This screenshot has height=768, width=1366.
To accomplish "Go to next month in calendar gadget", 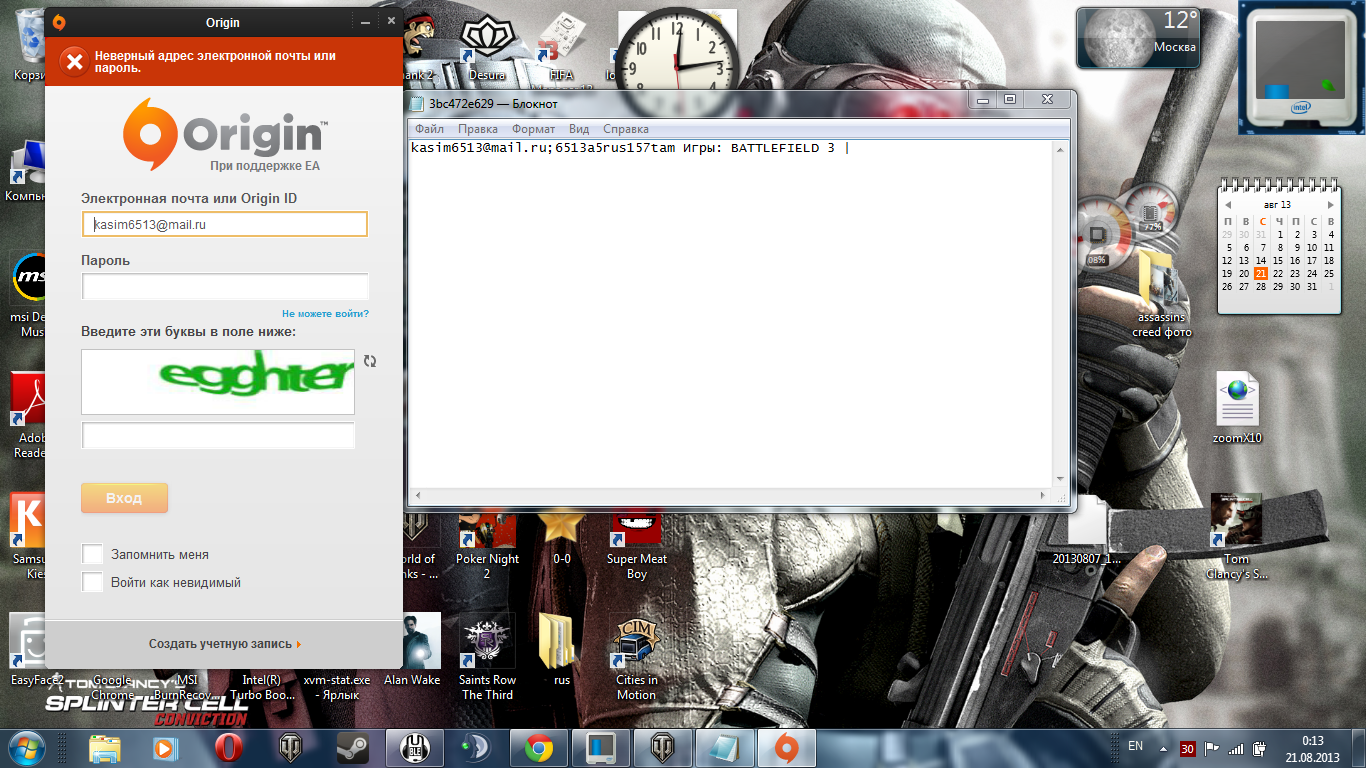I will 1330,205.
